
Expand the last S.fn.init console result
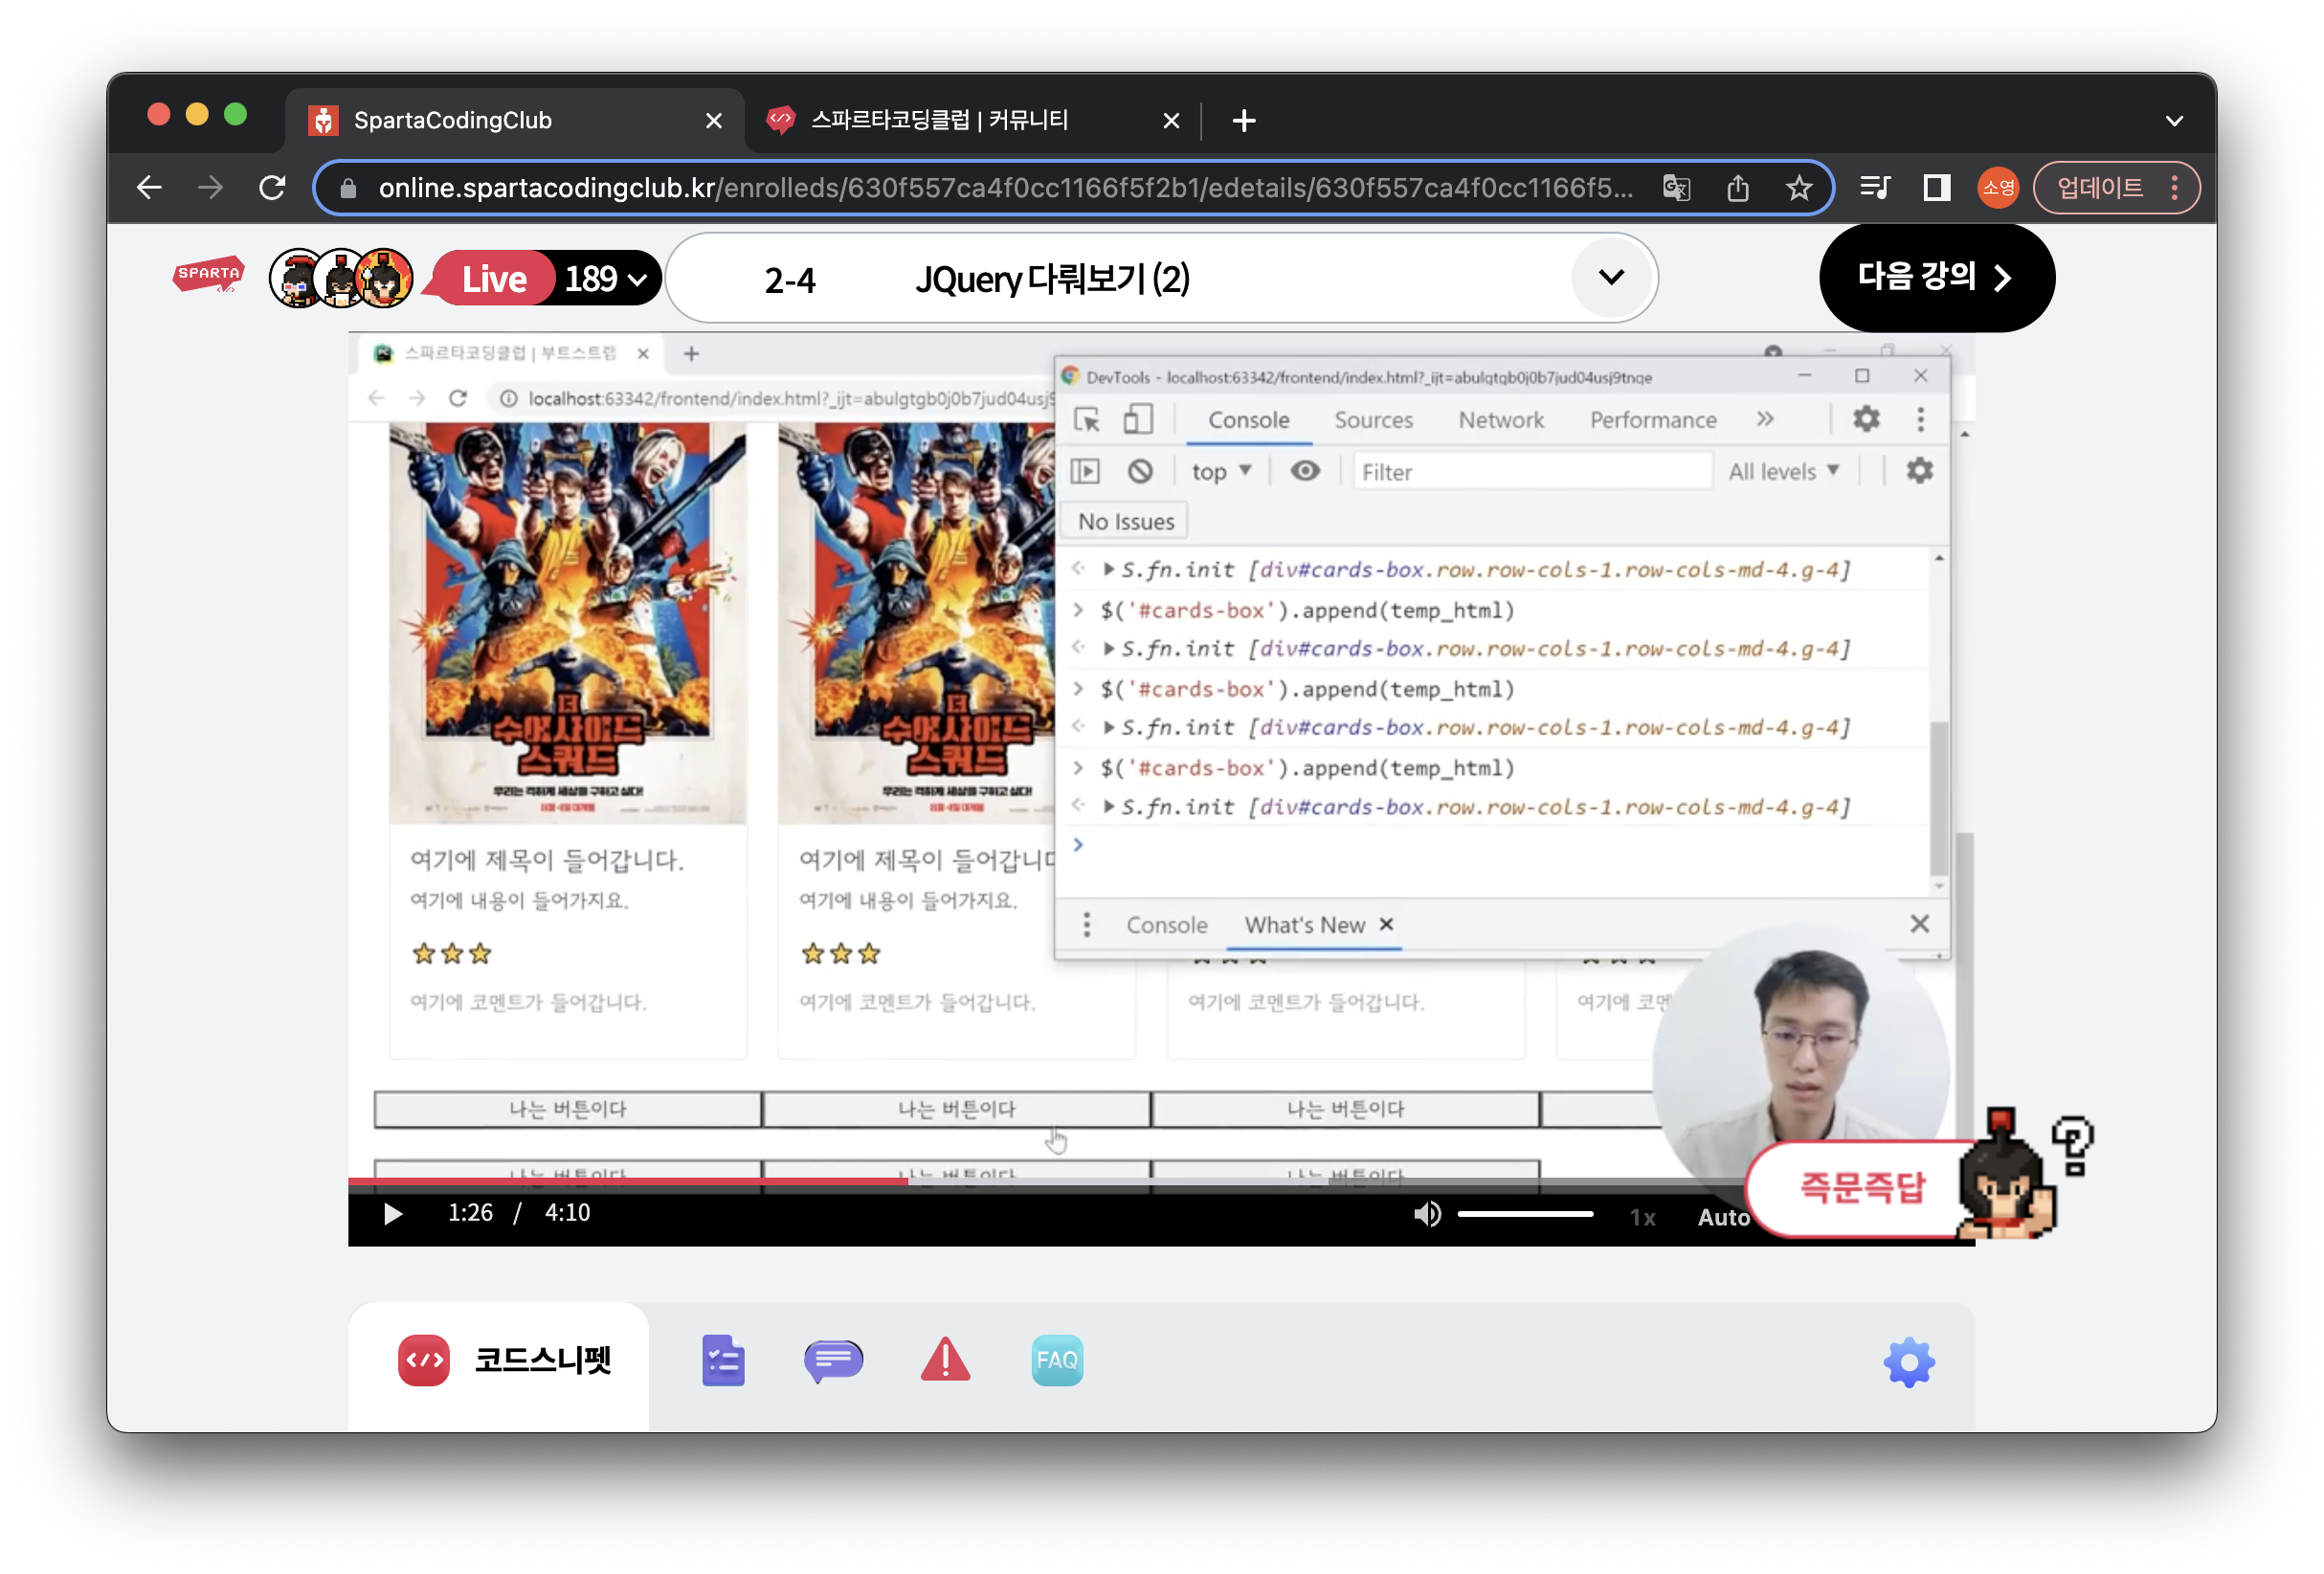pyautogui.click(x=1109, y=806)
